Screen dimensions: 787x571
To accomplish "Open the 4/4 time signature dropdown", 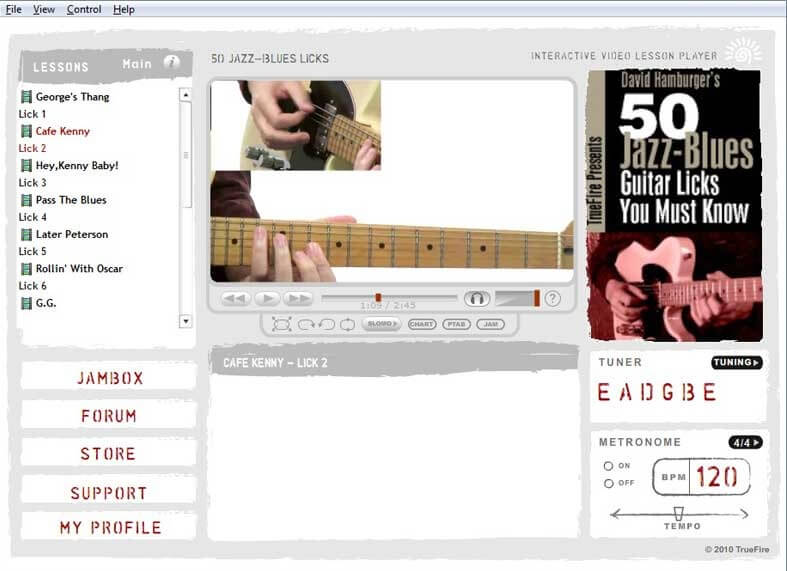I will (745, 442).
